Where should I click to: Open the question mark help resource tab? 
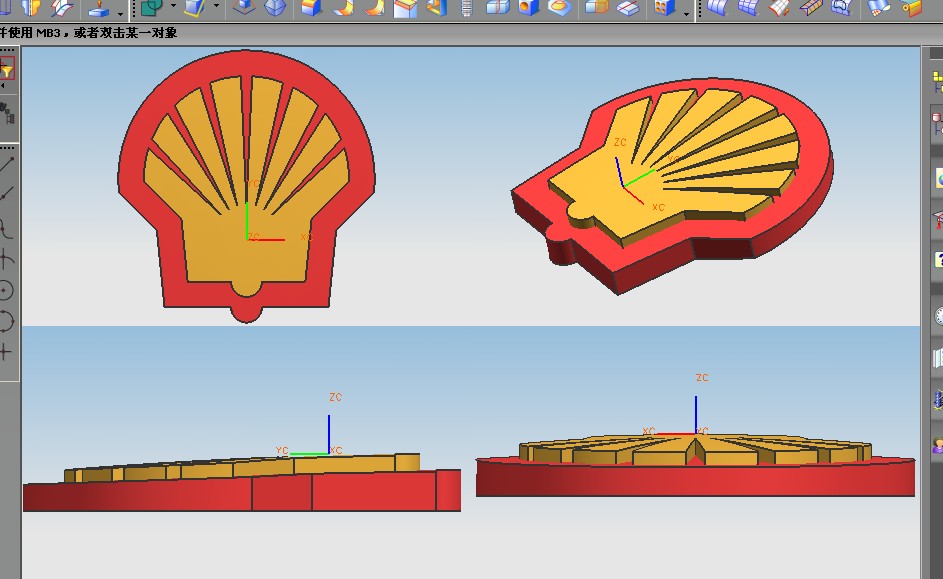[938, 259]
